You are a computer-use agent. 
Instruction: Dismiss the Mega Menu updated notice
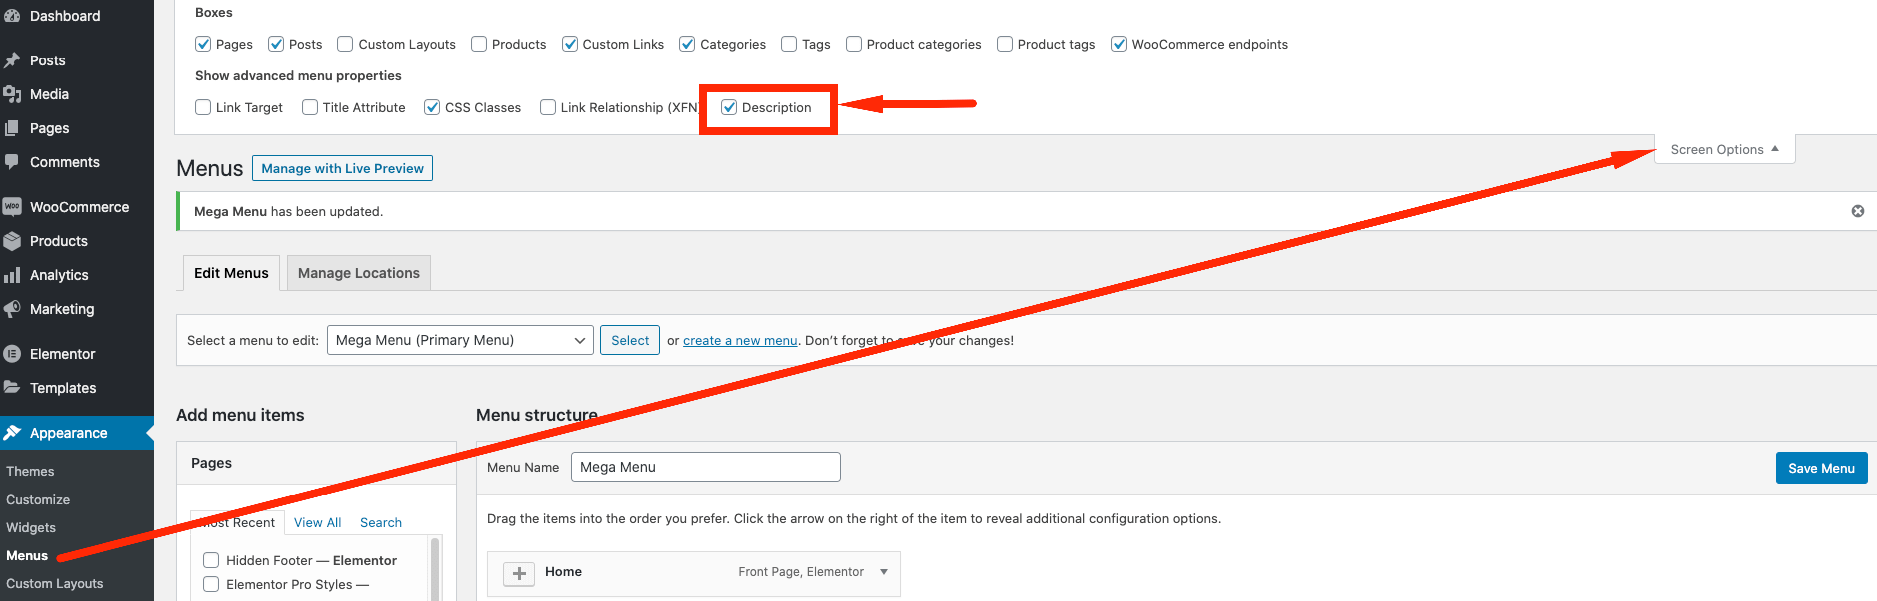pyautogui.click(x=1857, y=211)
